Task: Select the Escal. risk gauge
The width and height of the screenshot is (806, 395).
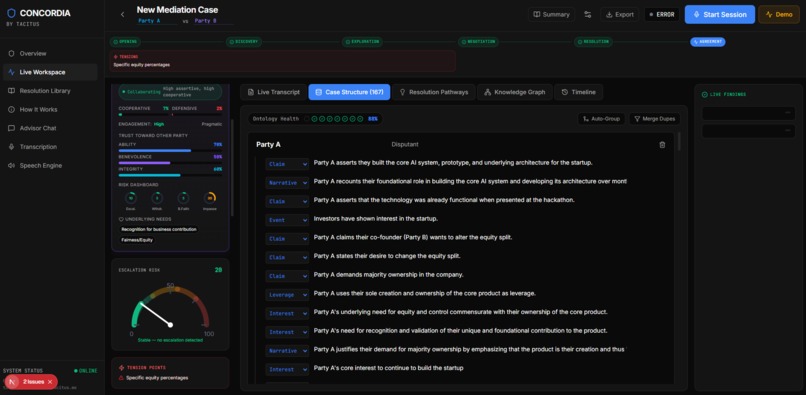Action: tap(131, 198)
